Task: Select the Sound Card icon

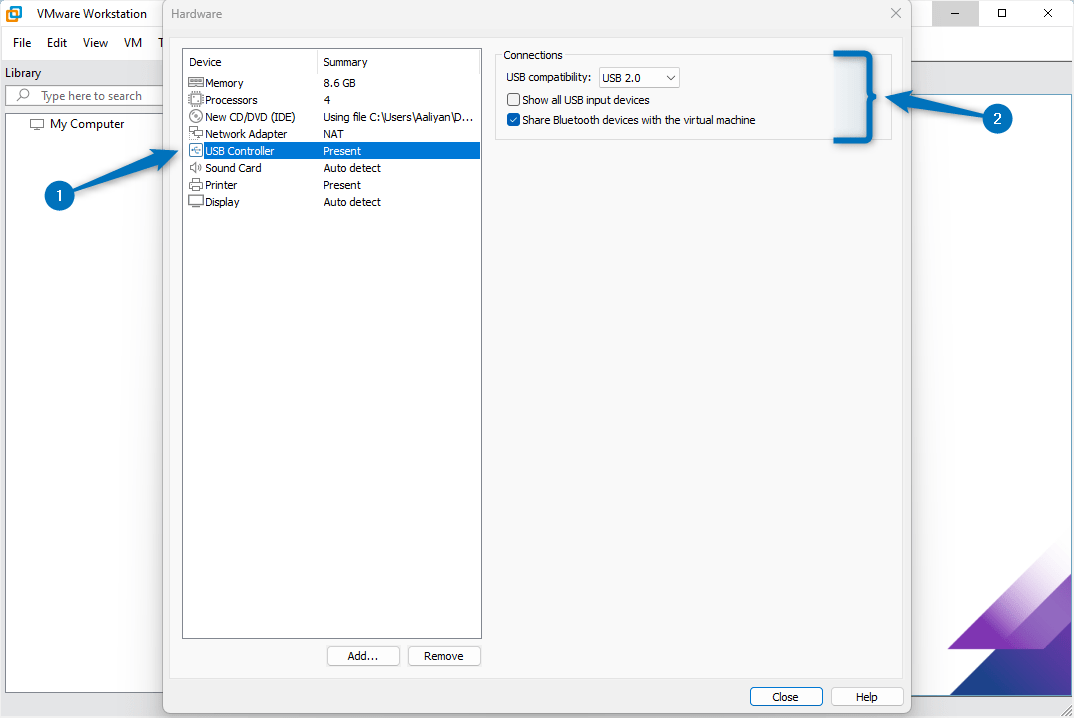Action: click(197, 167)
